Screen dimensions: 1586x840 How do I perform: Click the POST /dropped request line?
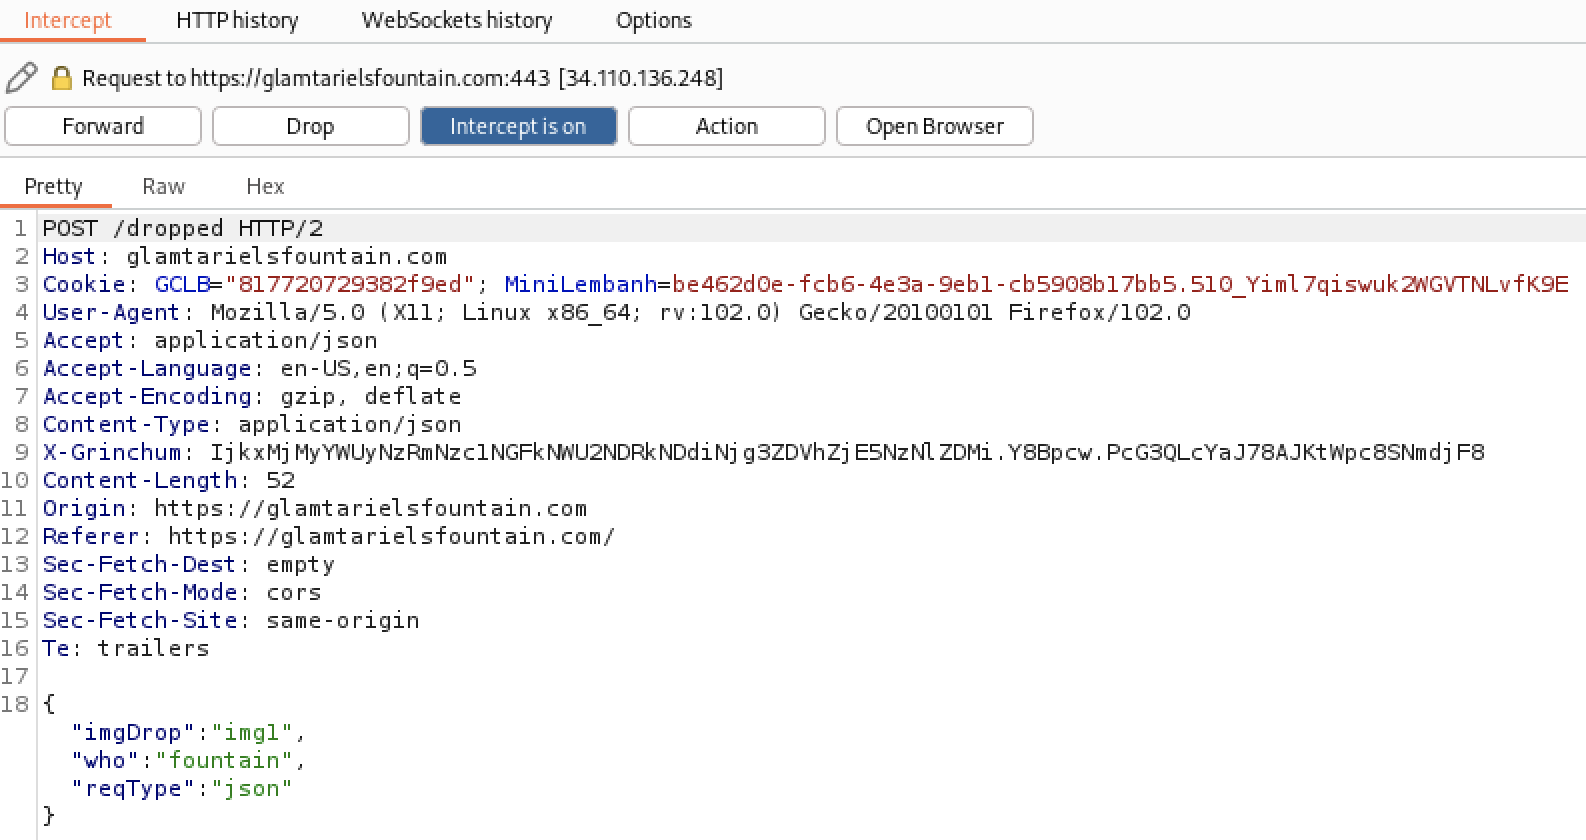183,228
